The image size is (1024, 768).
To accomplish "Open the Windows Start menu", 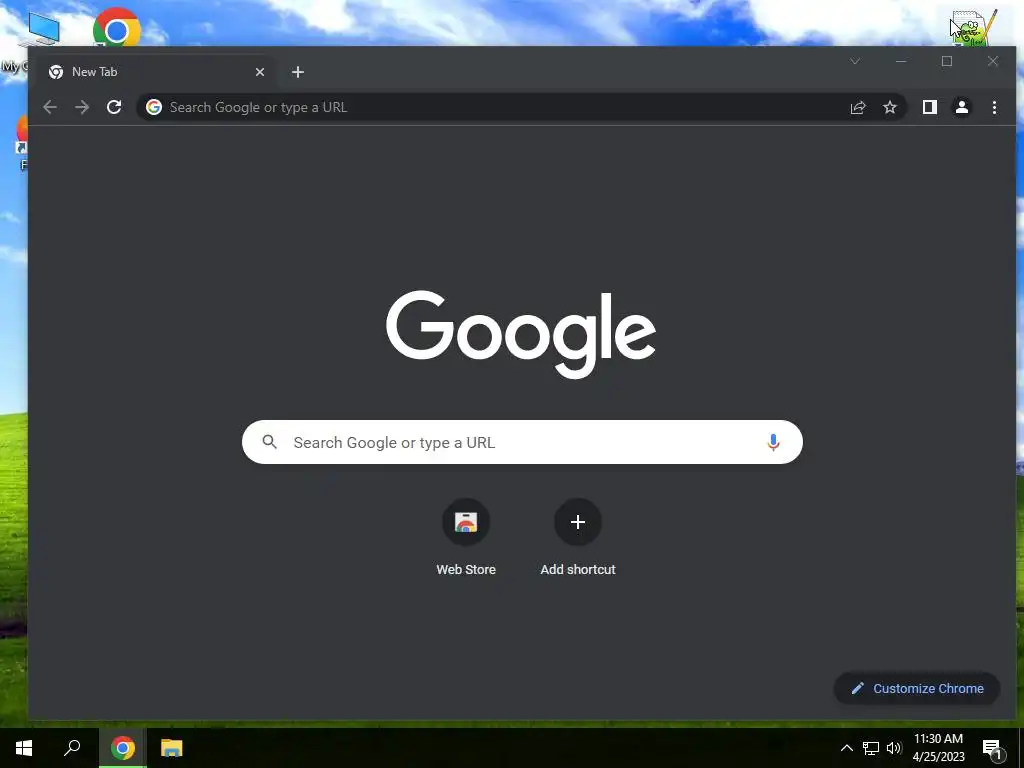I will pos(24,748).
